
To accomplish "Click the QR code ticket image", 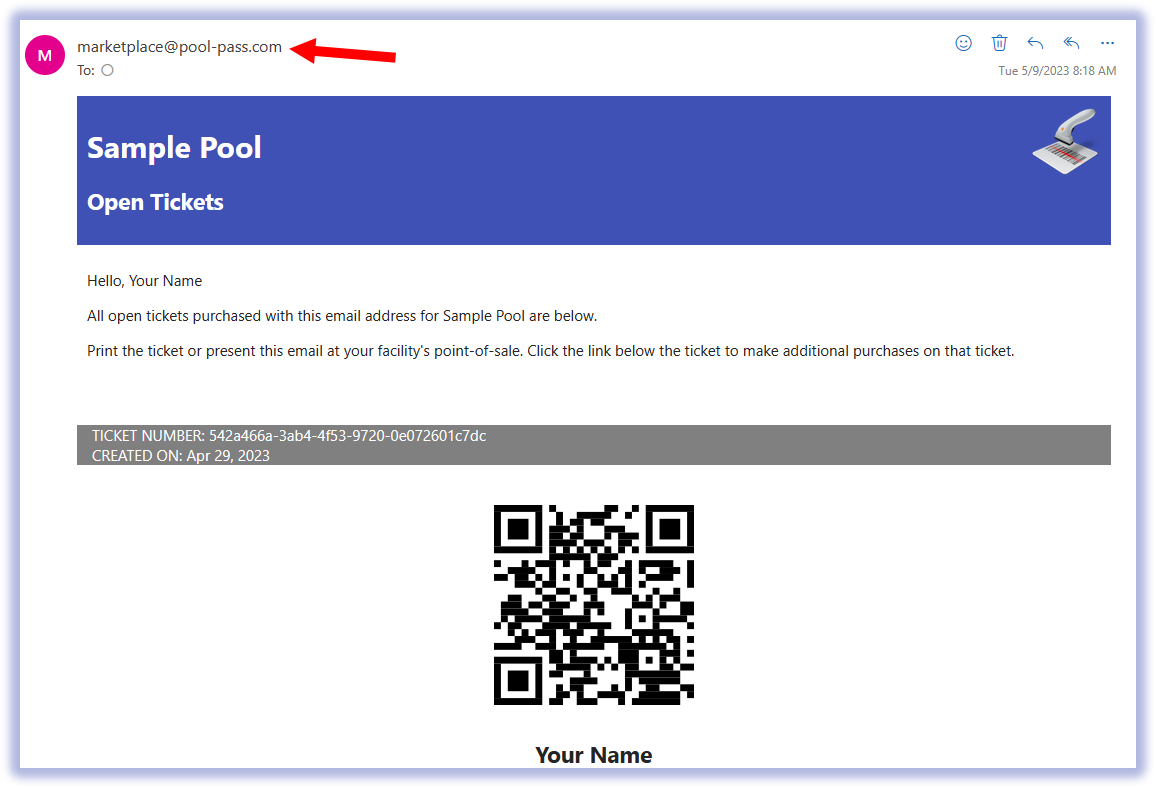I will (x=594, y=604).
